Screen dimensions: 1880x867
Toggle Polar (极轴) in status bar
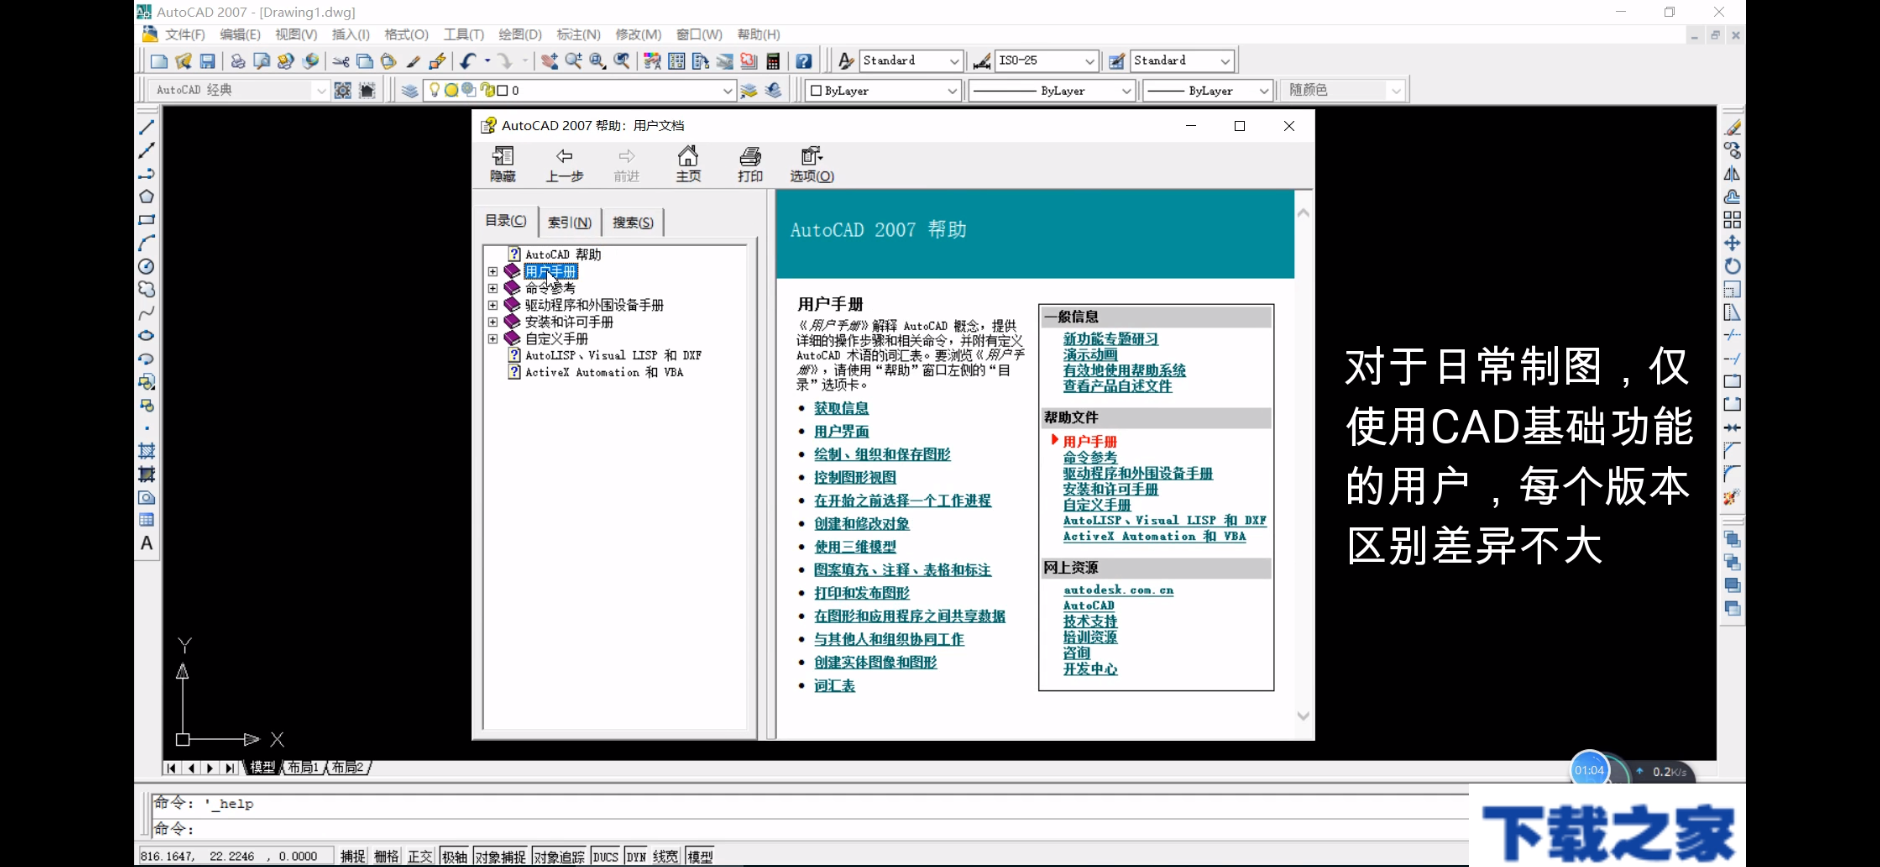(x=454, y=856)
